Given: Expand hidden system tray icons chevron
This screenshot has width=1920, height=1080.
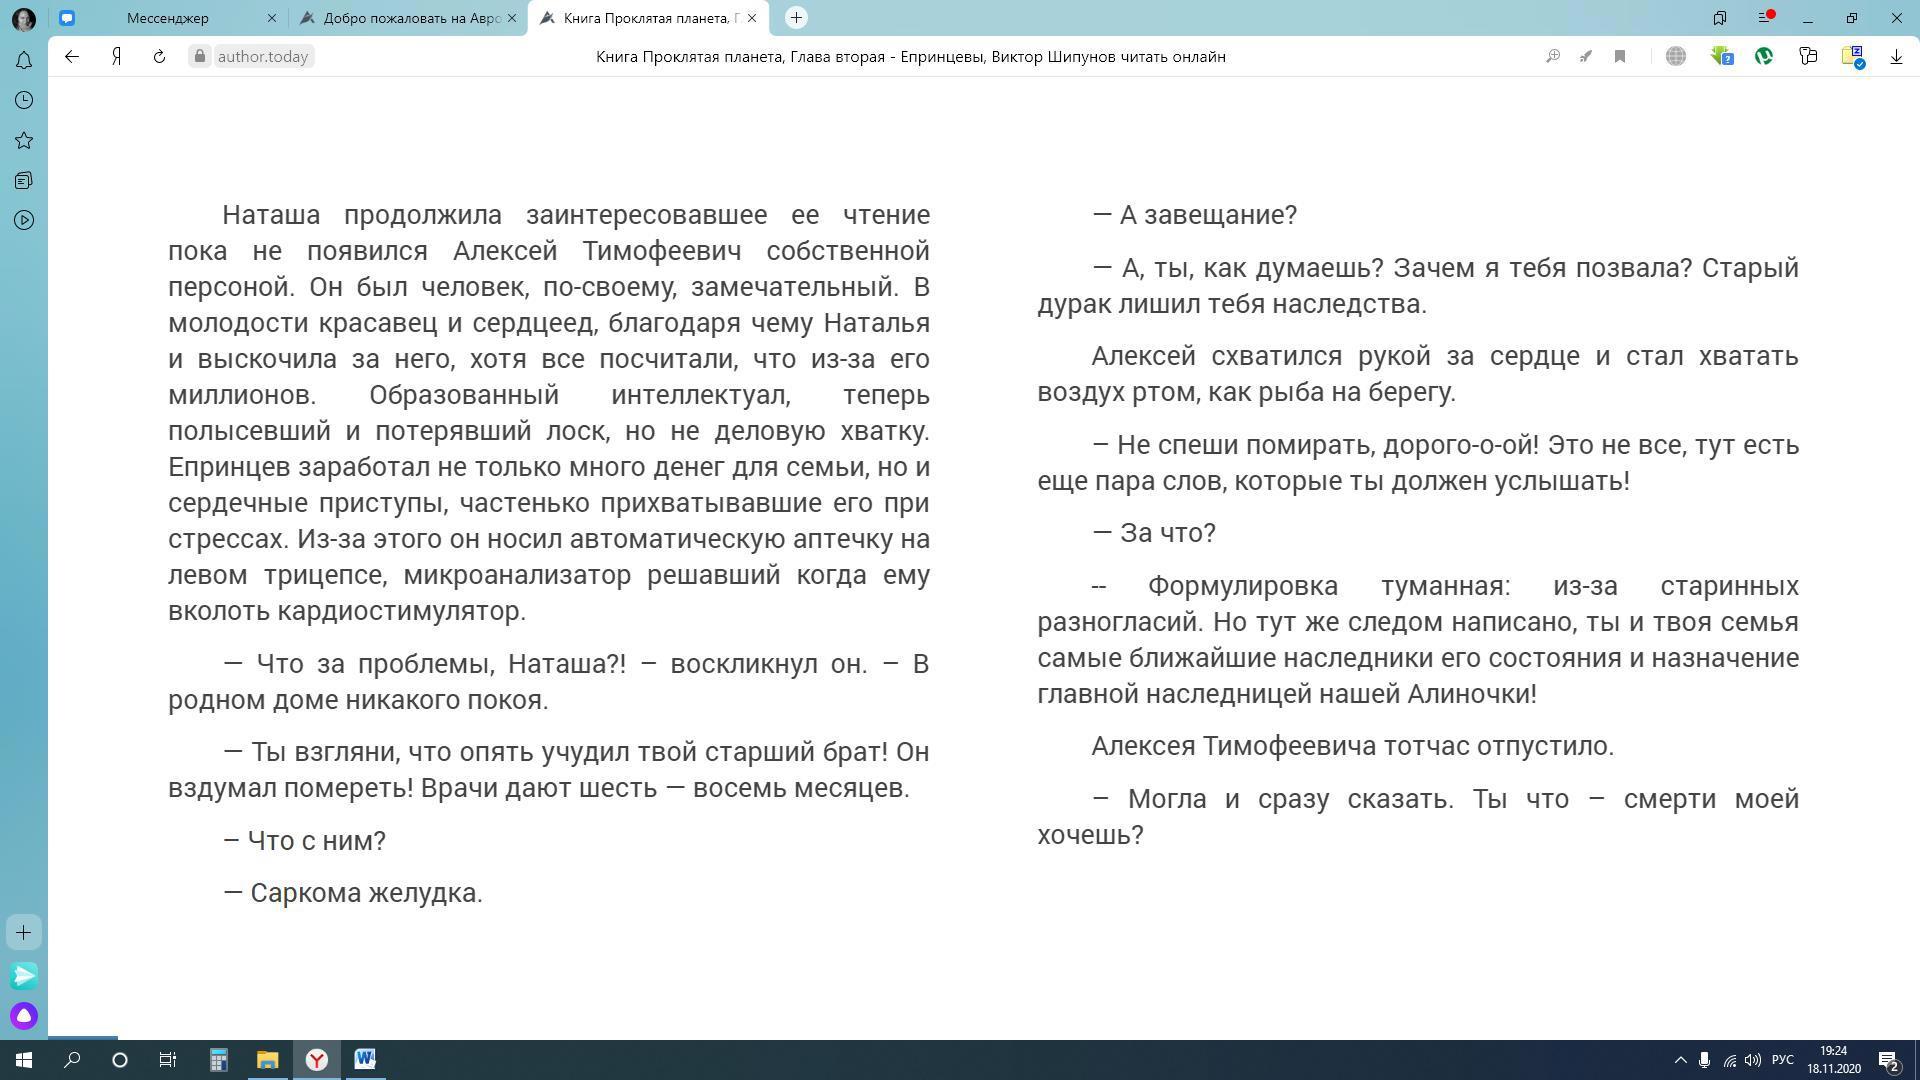Looking at the screenshot, I should [1680, 1060].
